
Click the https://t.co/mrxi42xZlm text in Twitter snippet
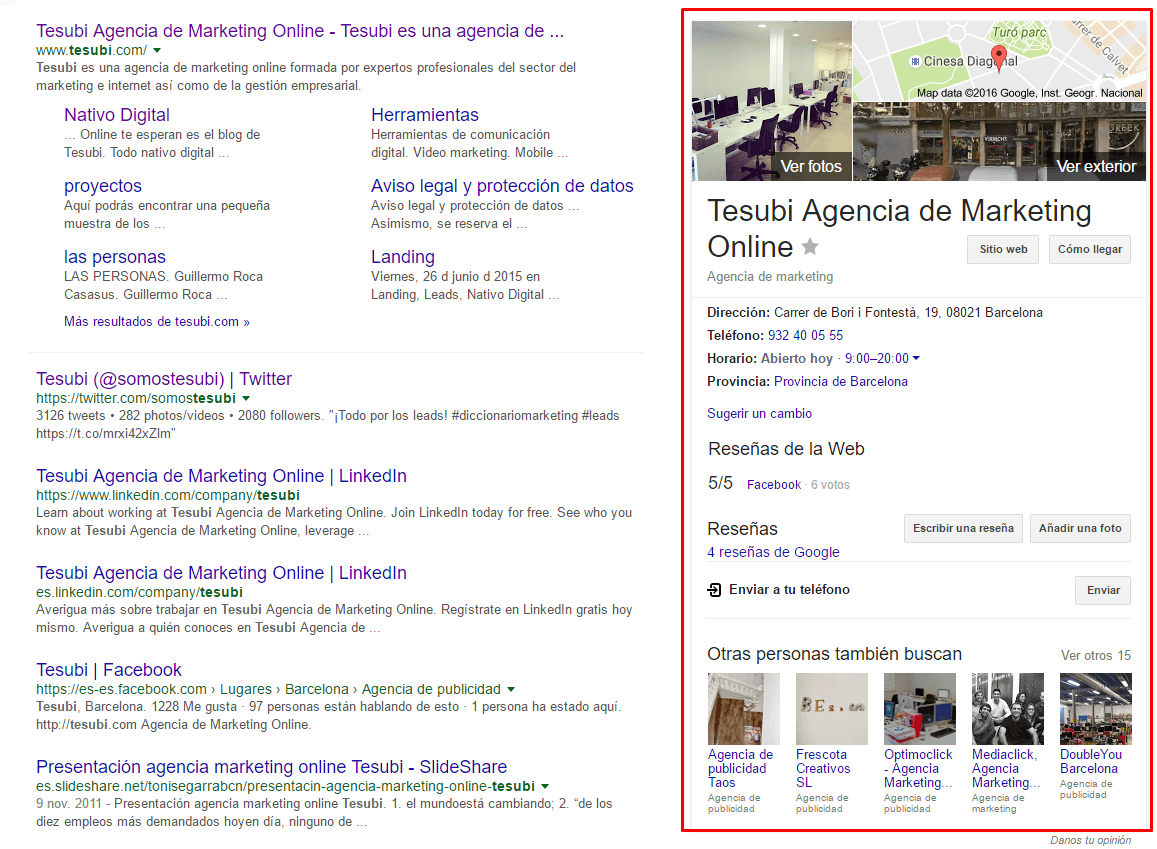coord(106,434)
